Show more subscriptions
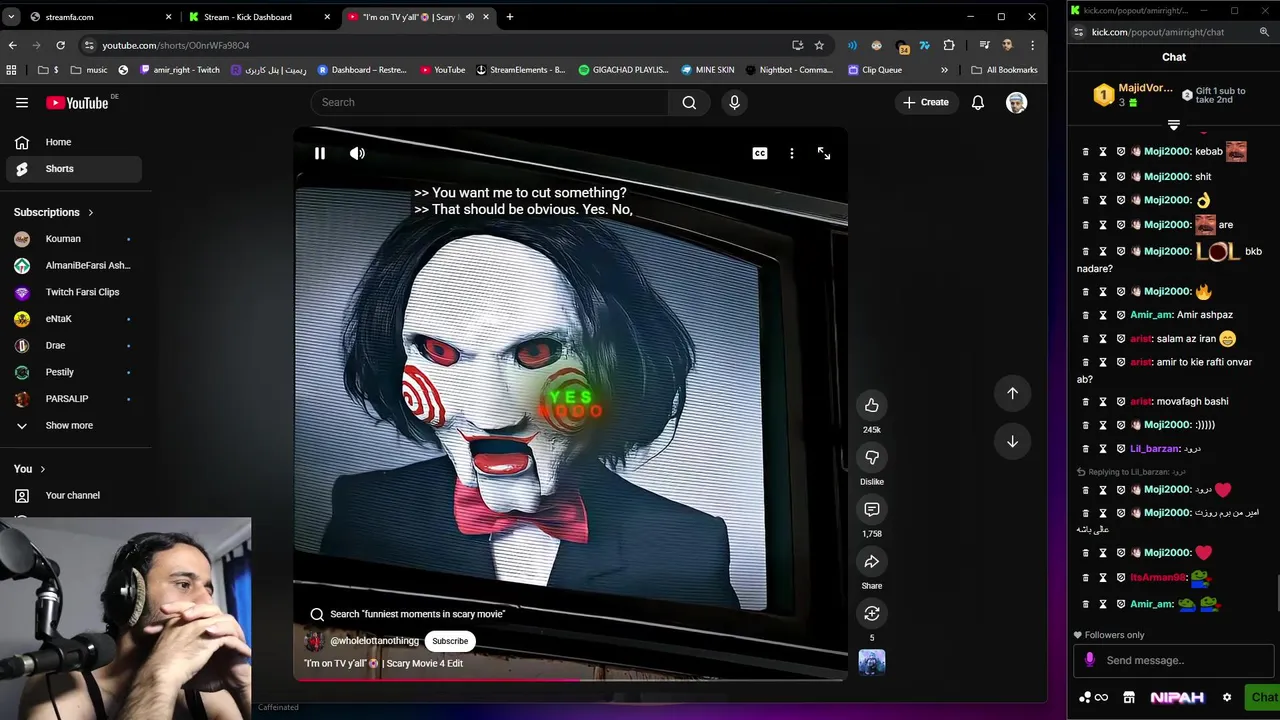The height and width of the screenshot is (720, 1280). (x=72, y=425)
